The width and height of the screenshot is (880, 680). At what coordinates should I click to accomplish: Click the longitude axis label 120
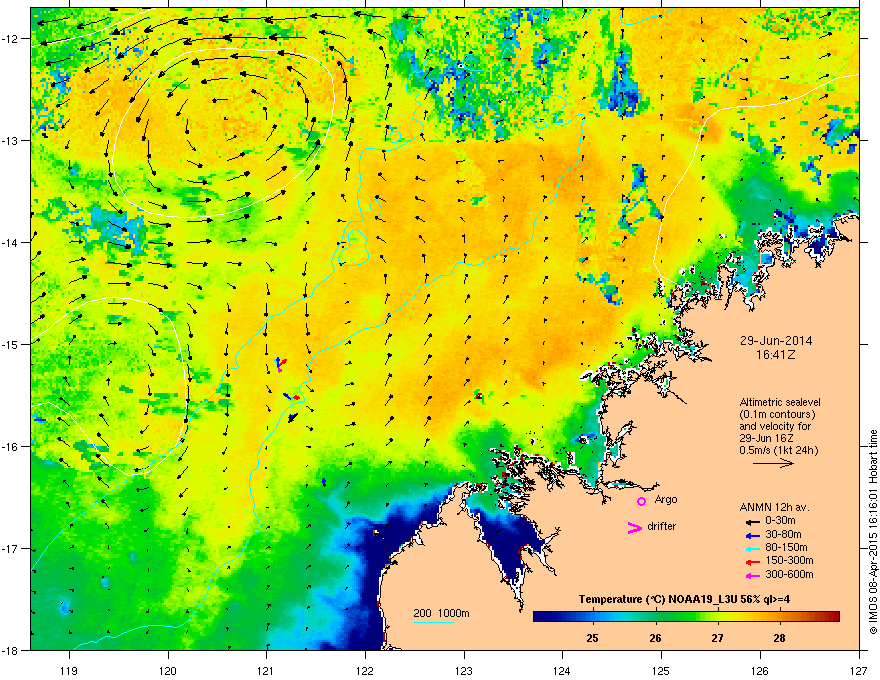[x=168, y=670]
